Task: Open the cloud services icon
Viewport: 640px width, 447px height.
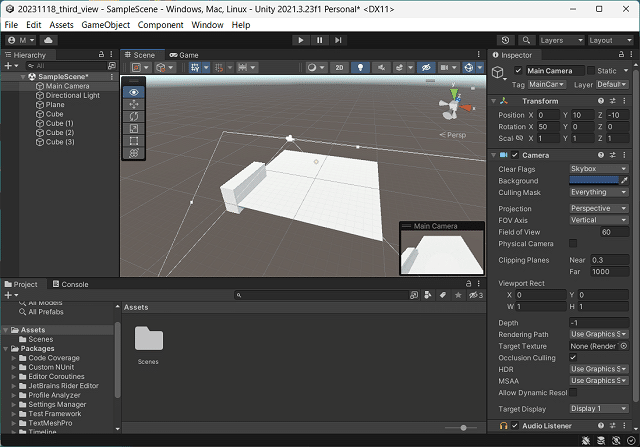Action: 48,40
